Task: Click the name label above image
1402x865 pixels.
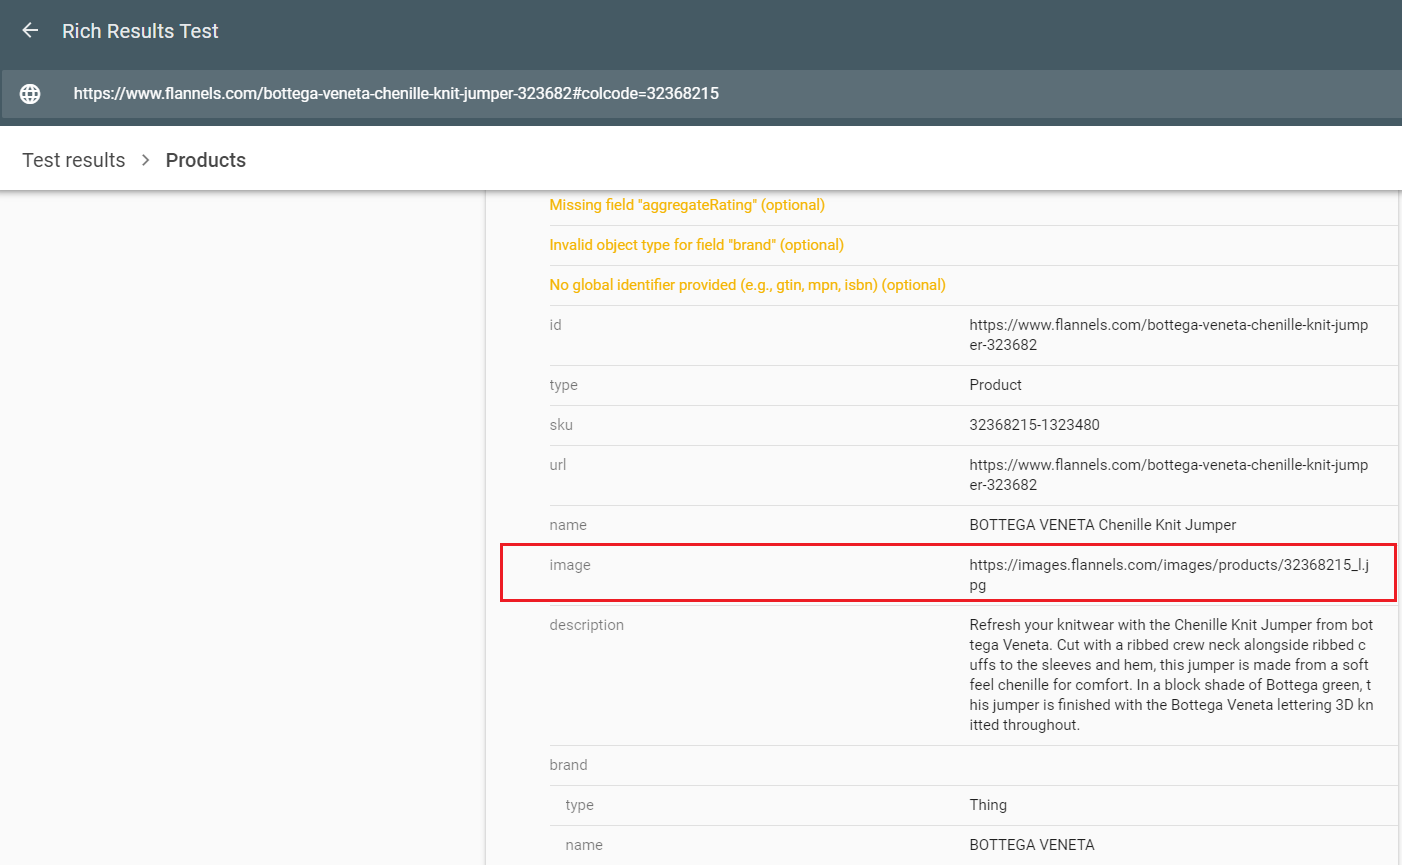Action: tap(568, 525)
